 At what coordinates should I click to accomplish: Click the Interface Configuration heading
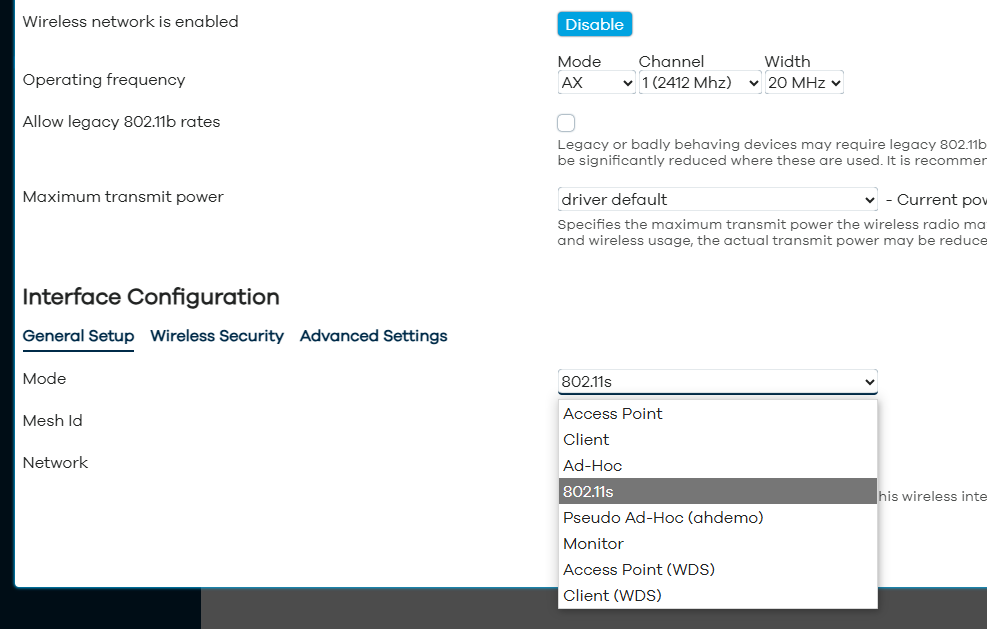151,297
